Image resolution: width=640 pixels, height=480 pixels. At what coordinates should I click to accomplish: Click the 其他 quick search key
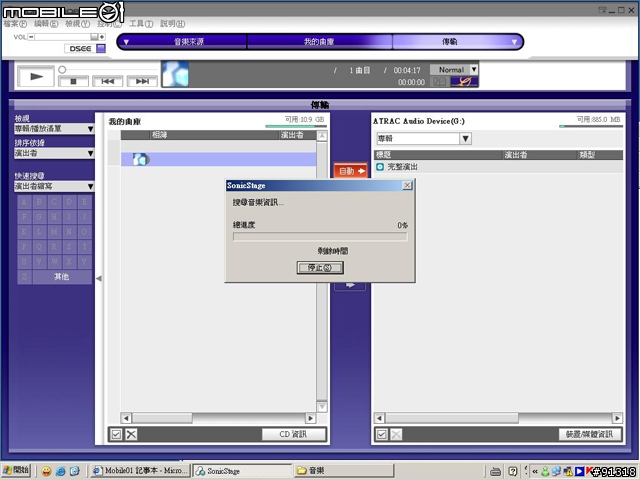62,276
